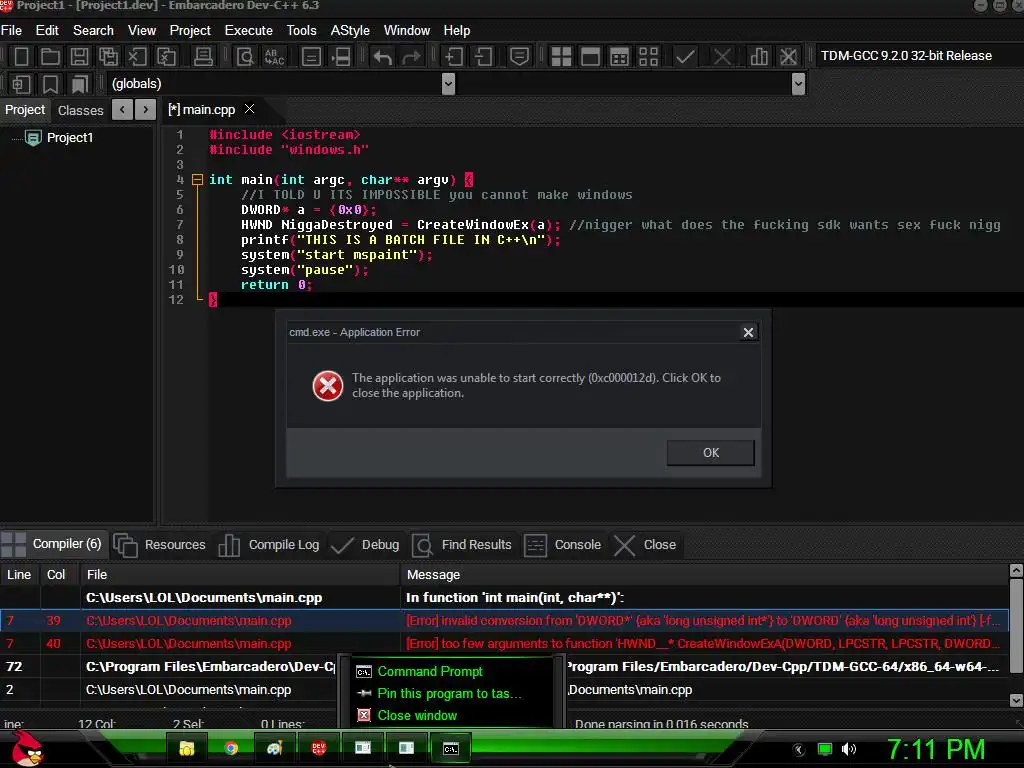Open the (globals) scope dropdown
Viewport: 1024px width, 768px height.
(448, 84)
